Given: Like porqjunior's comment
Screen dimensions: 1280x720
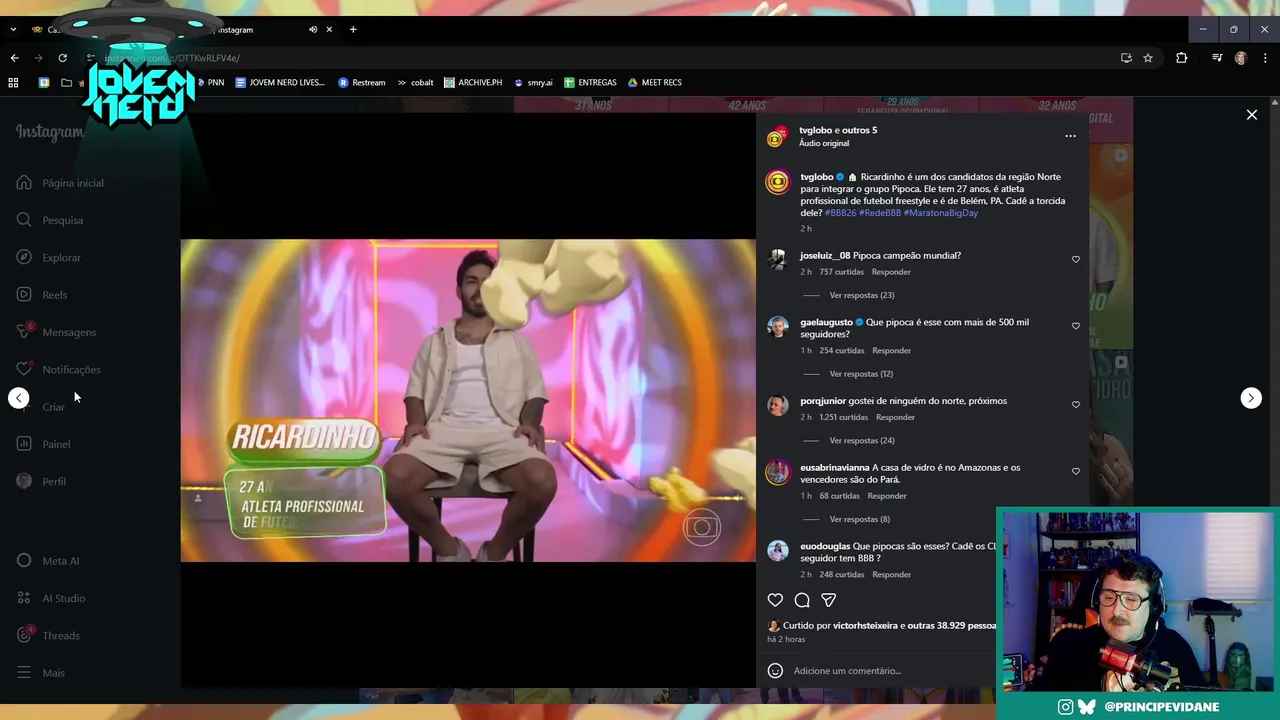Looking at the screenshot, I should pyautogui.click(x=1076, y=405).
